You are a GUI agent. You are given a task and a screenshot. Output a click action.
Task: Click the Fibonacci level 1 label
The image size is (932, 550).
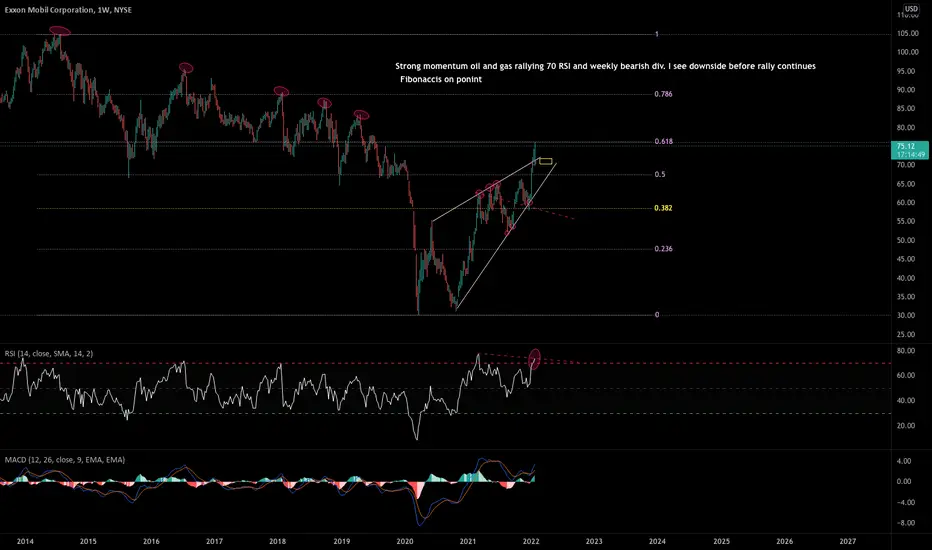click(x=656, y=34)
